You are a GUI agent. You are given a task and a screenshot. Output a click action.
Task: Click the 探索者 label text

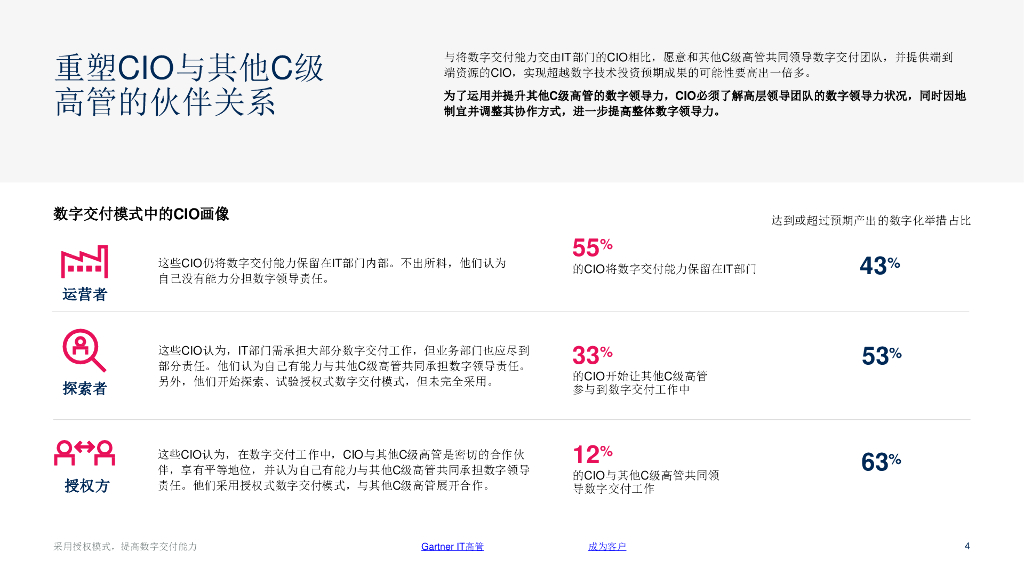pyautogui.click(x=84, y=388)
